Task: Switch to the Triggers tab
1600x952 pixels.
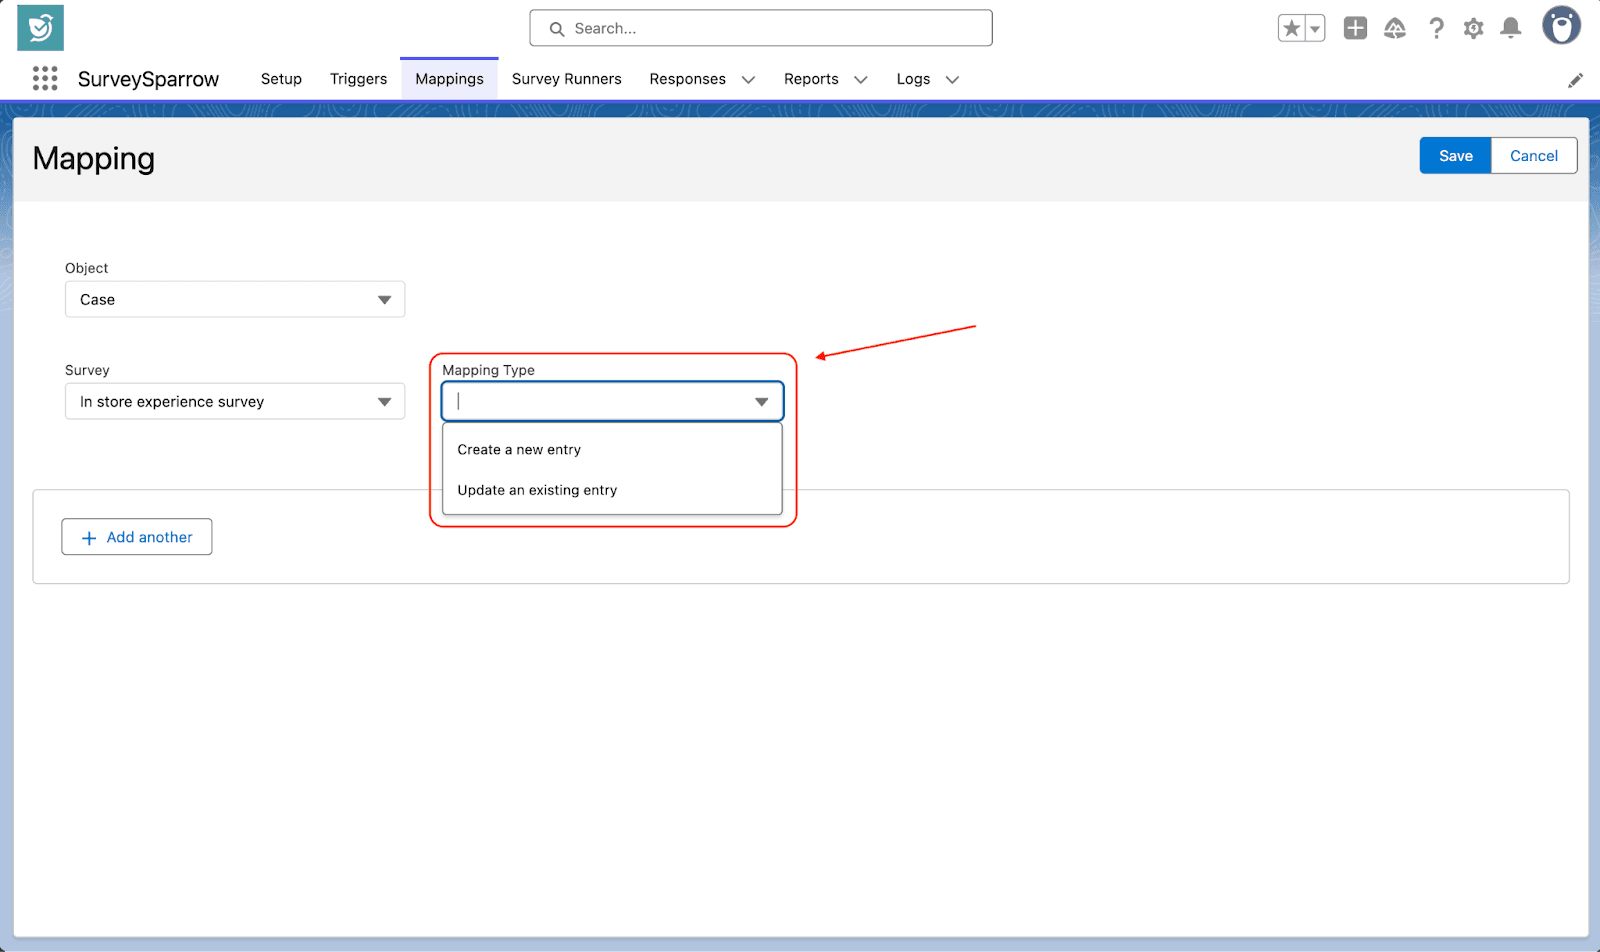Action: pyautogui.click(x=358, y=79)
